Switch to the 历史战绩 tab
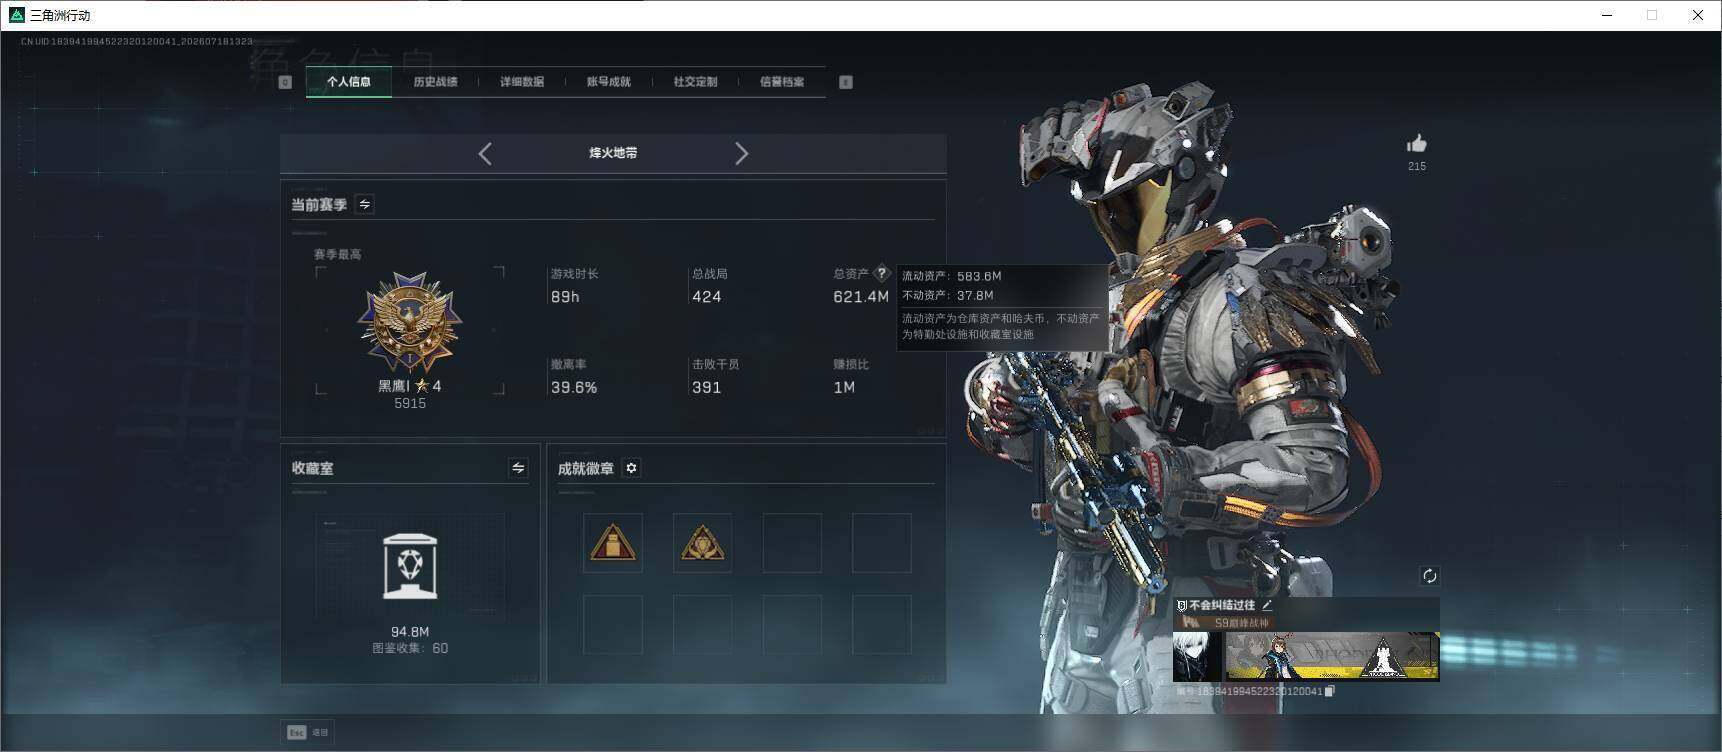1722x752 pixels. click(x=435, y=82)
